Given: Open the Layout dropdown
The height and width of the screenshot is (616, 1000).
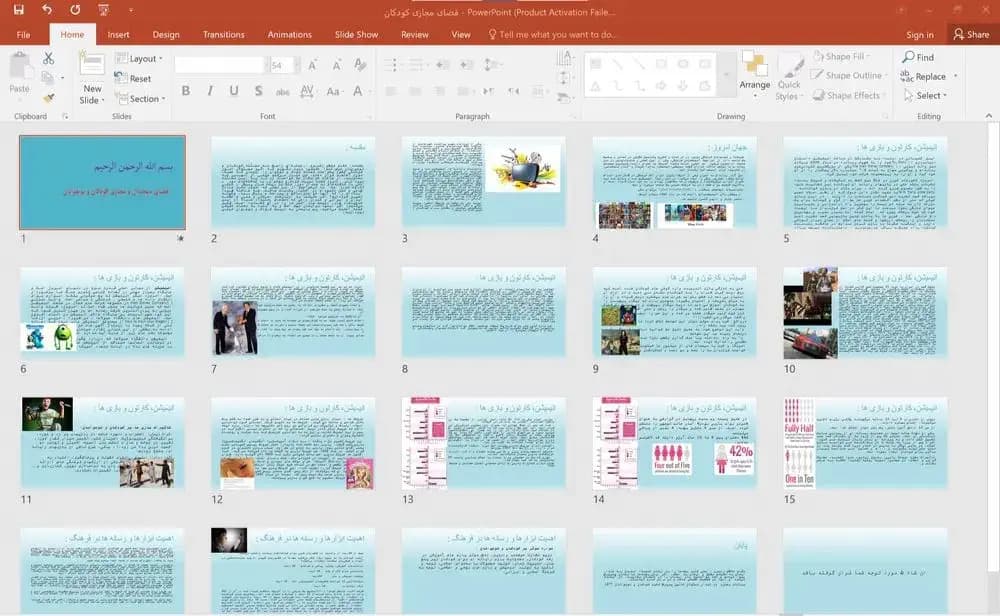Looking at the screenshot, I should coord(138,59).
